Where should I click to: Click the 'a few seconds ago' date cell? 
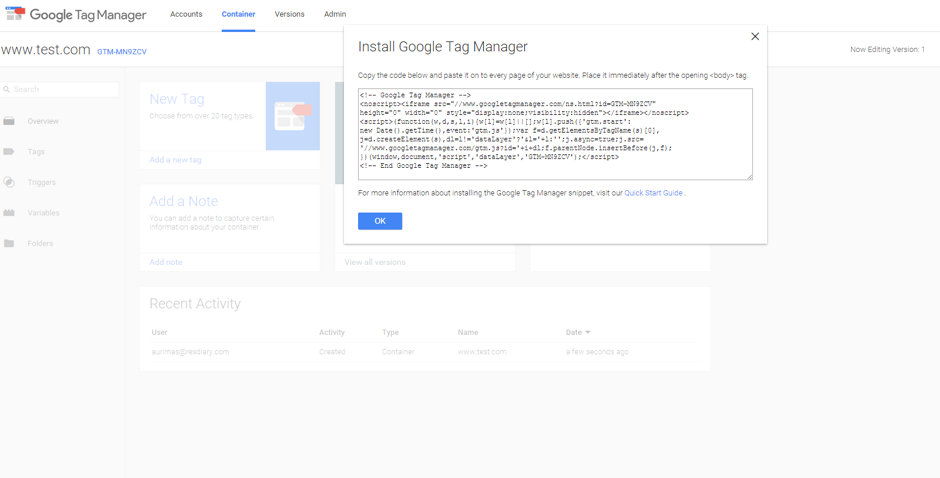pyautogui.click(x=597, y=351)
